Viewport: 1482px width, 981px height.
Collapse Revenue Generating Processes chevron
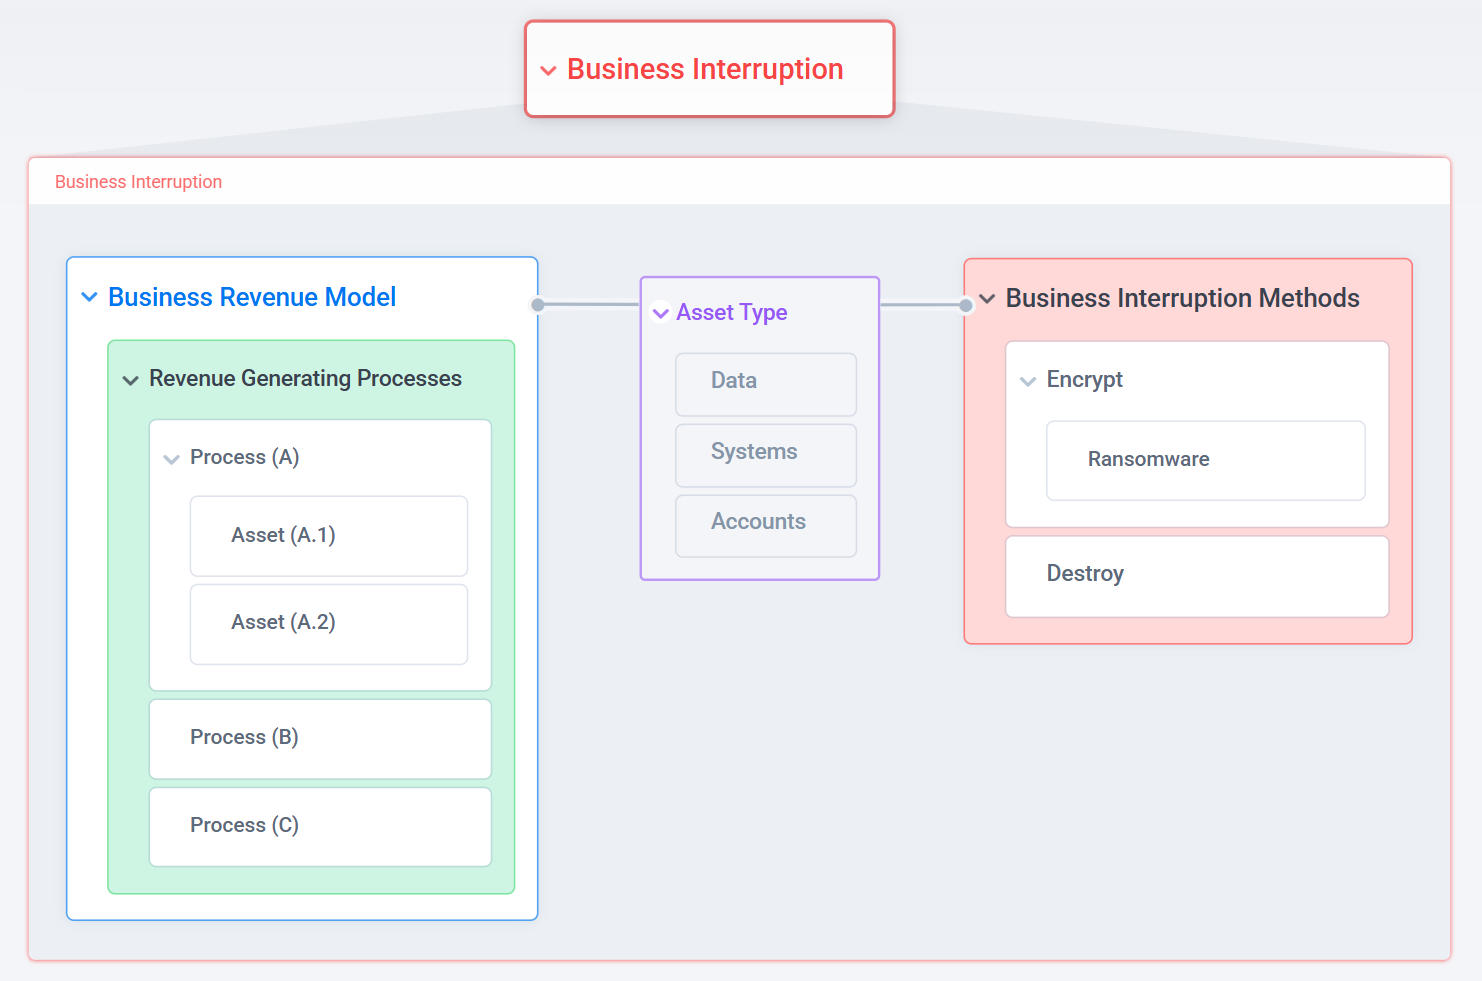pos(130,380)
